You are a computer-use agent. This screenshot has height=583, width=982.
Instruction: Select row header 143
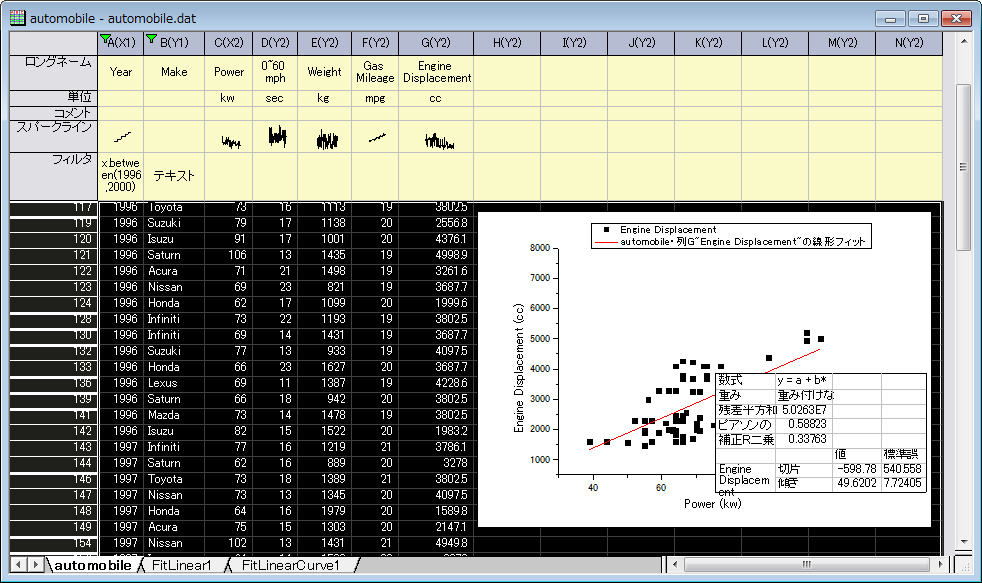(x=54, y=447)
